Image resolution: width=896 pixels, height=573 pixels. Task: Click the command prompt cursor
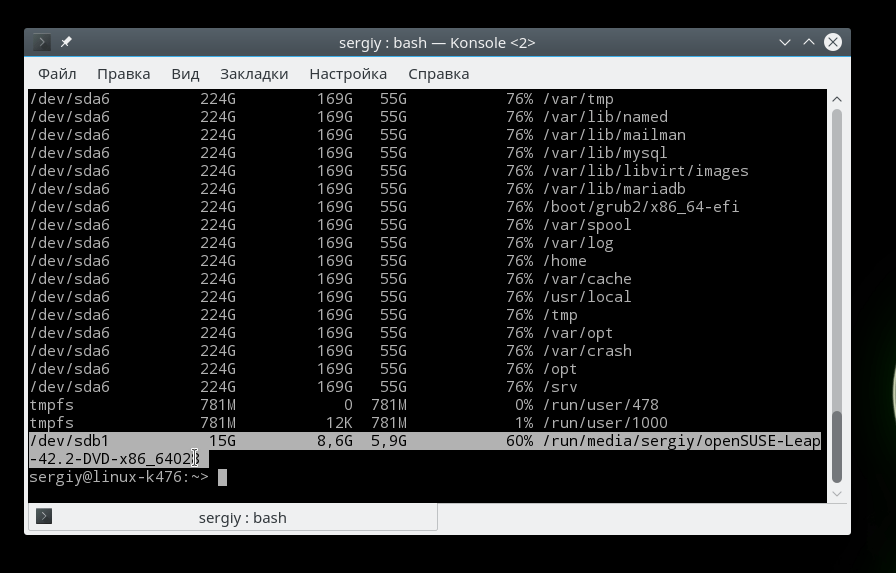click(x=222, y=478)
